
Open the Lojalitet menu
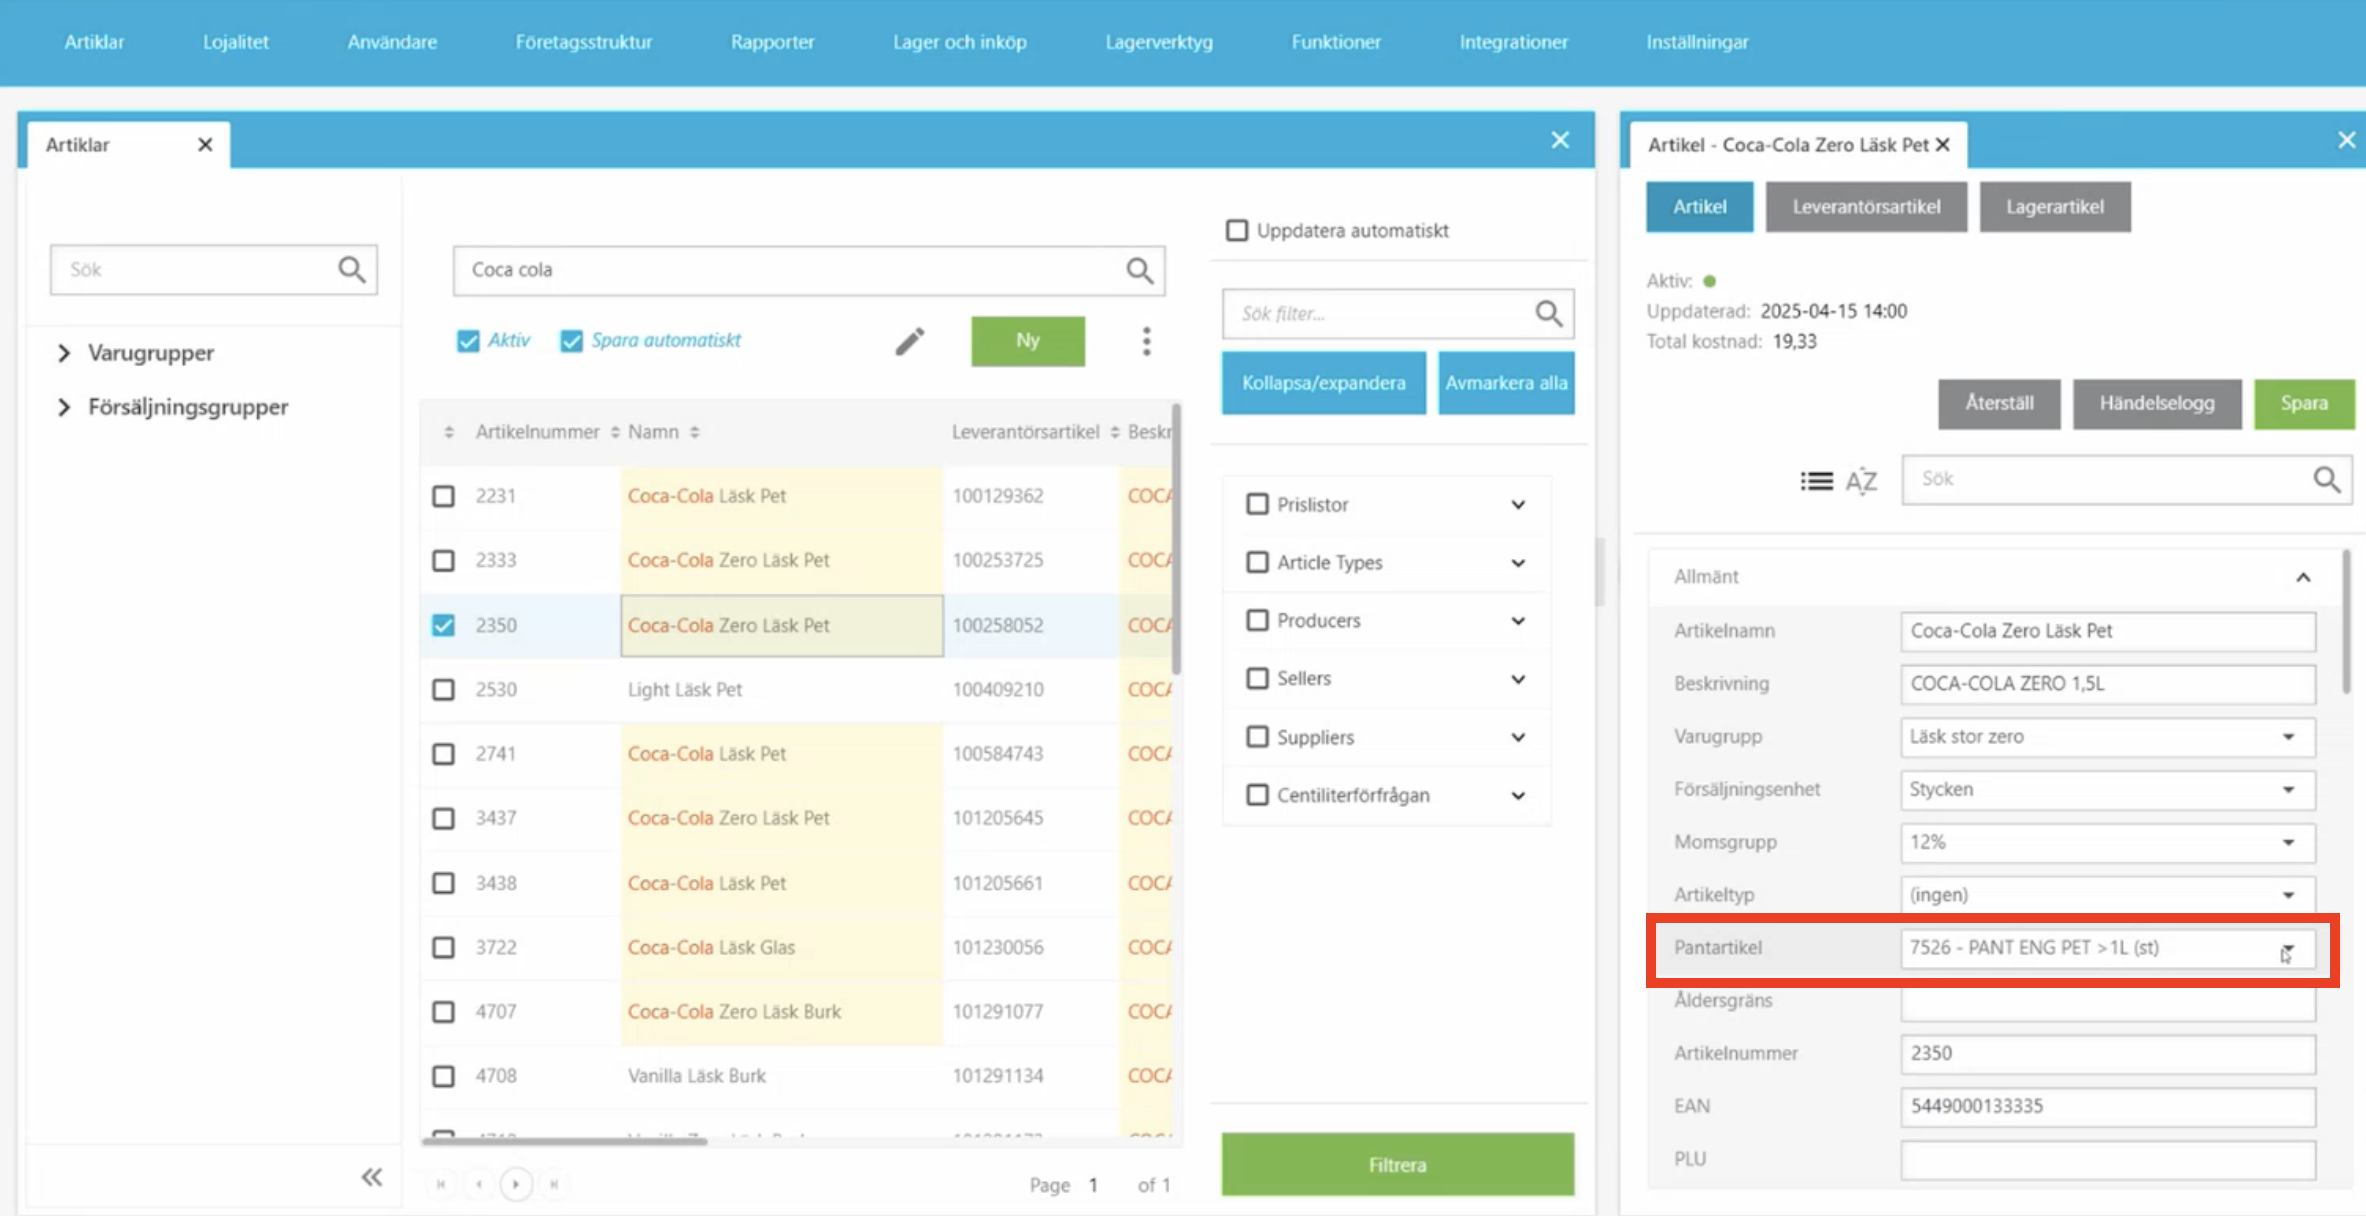236,42
